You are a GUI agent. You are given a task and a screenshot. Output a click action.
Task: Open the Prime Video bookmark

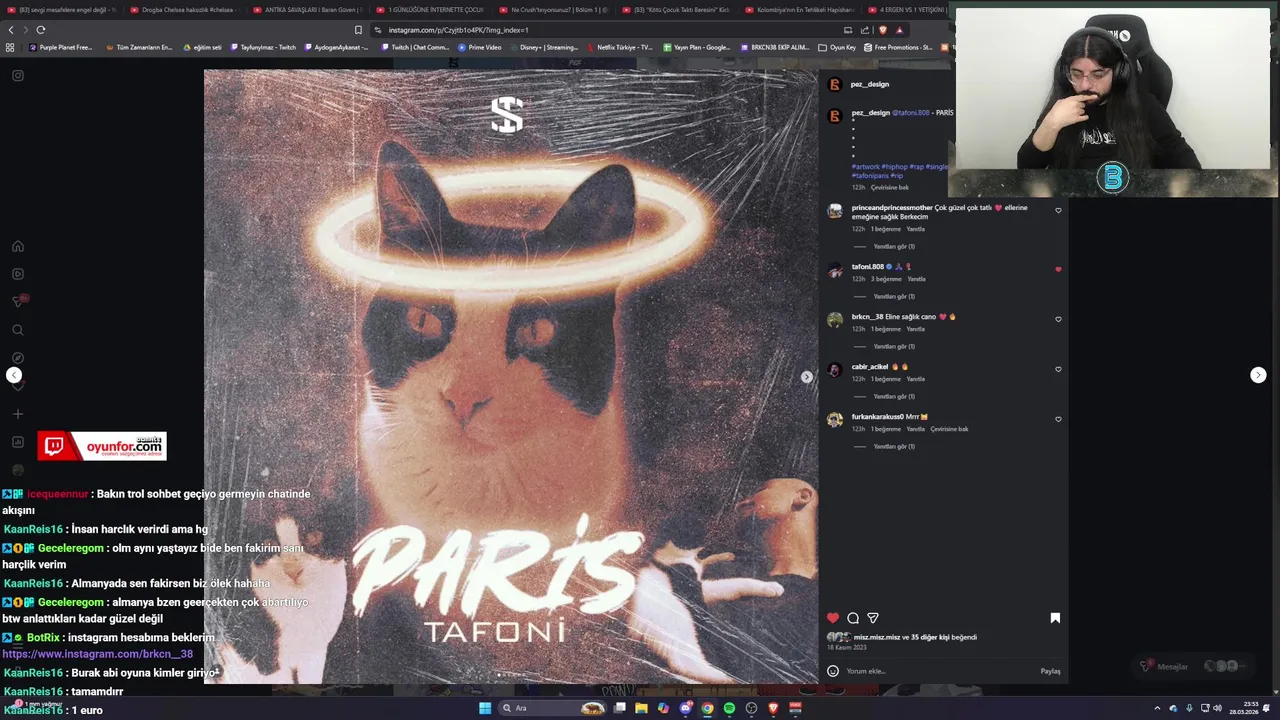(x=480, y=47)
